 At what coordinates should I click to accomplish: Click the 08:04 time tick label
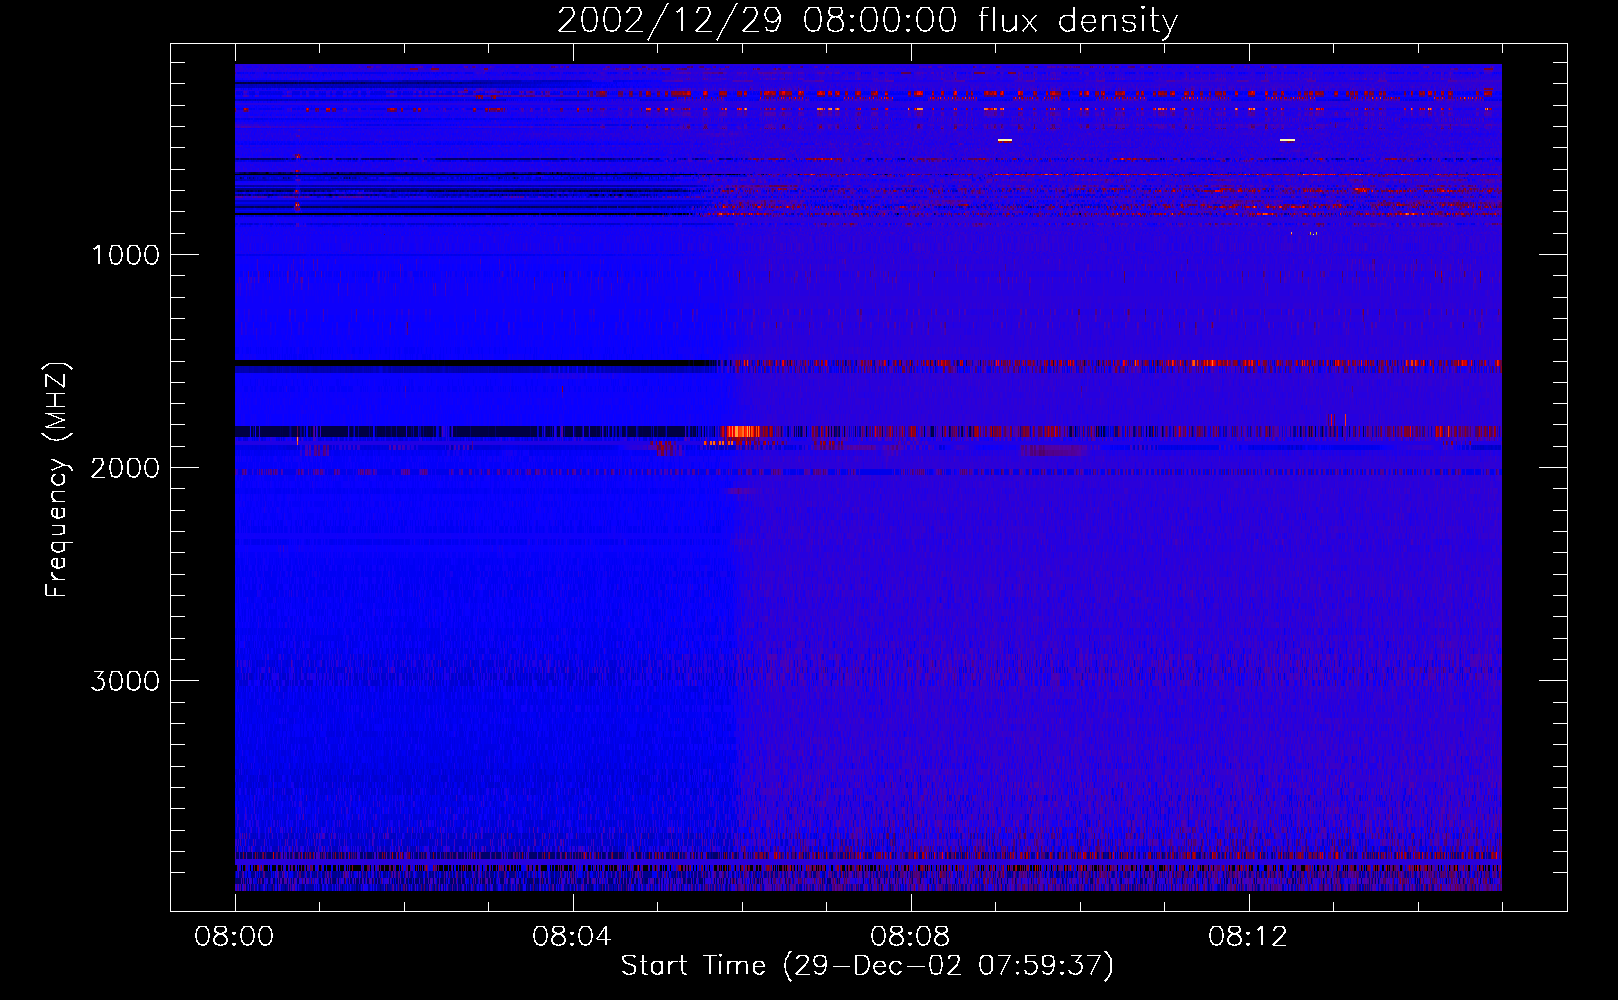point(572,937)
